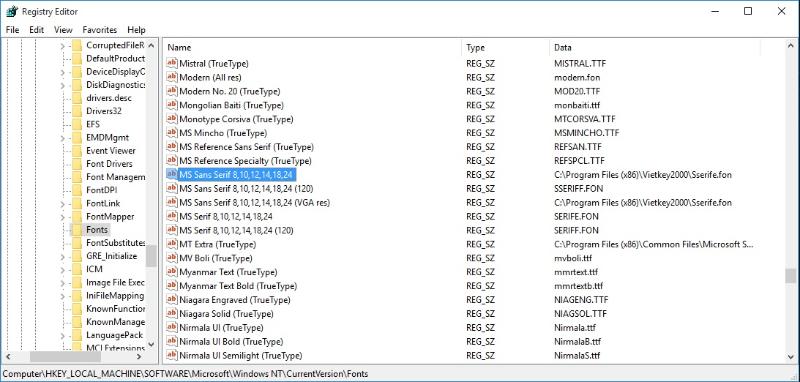
Task: Click the Nirmala UI Bold value icon
Action: click(x=172, y=341)
